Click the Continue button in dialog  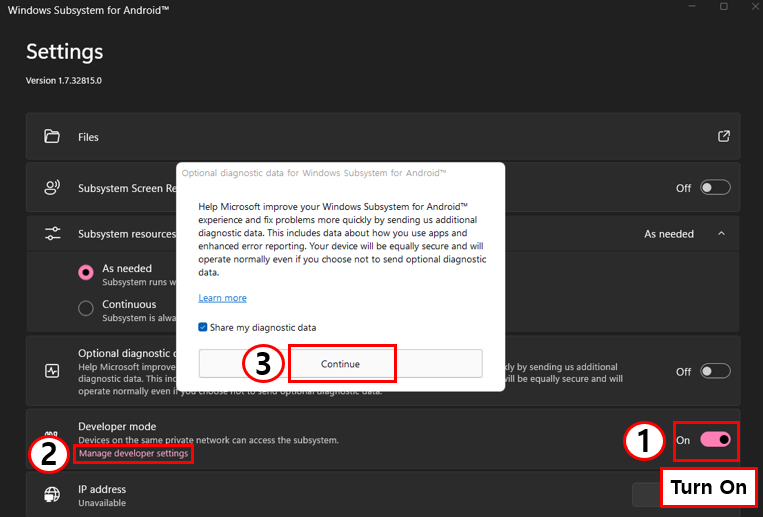click(x=340, y=364)
